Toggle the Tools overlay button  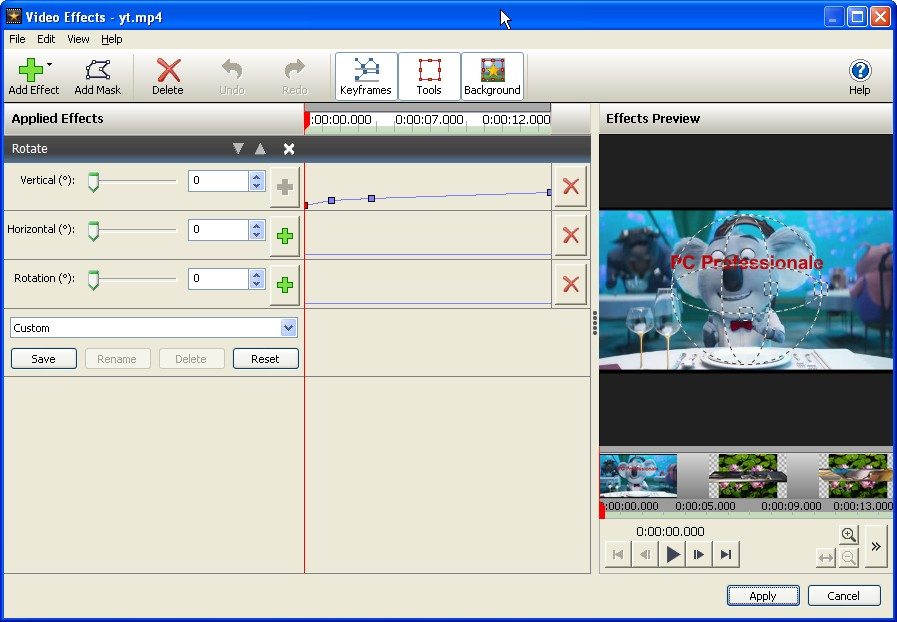(429, 76)
